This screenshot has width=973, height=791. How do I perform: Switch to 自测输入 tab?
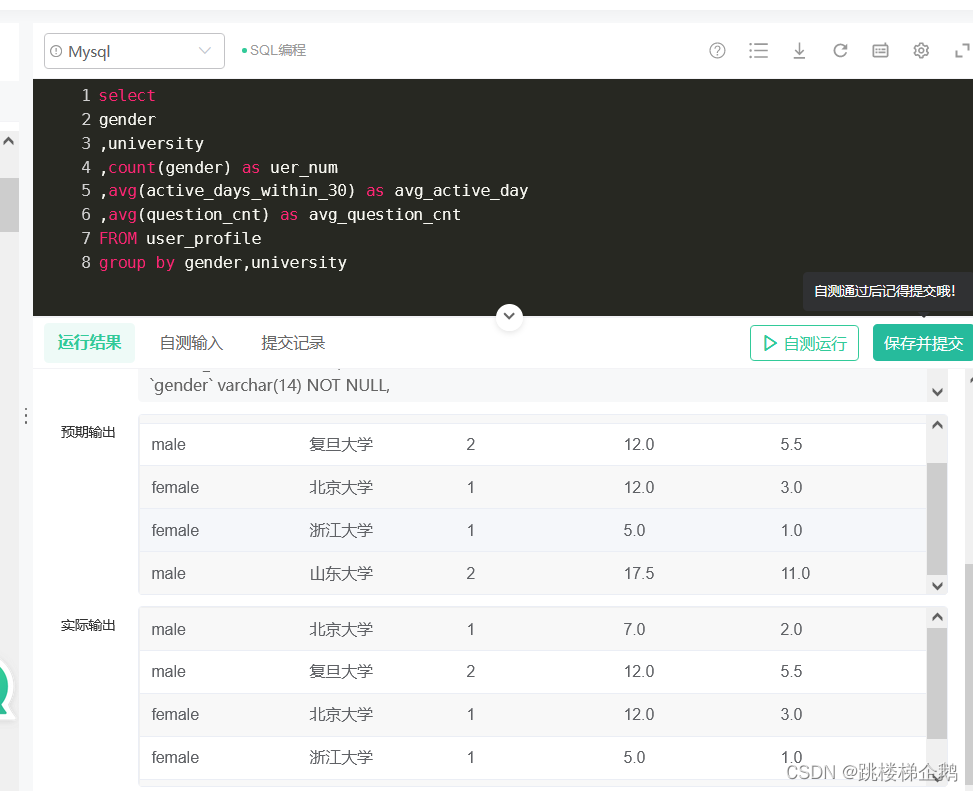[191, 343]
